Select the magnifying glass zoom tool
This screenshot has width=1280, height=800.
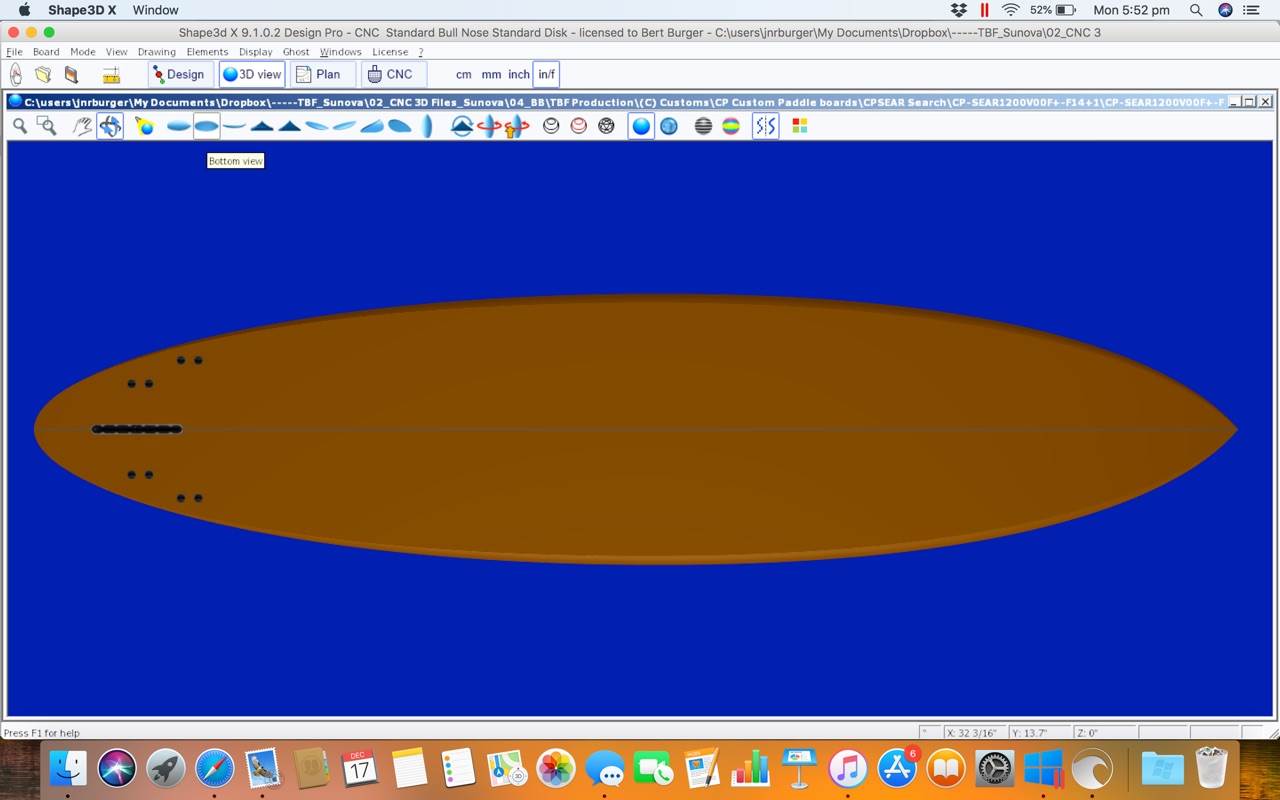[19, 126]
